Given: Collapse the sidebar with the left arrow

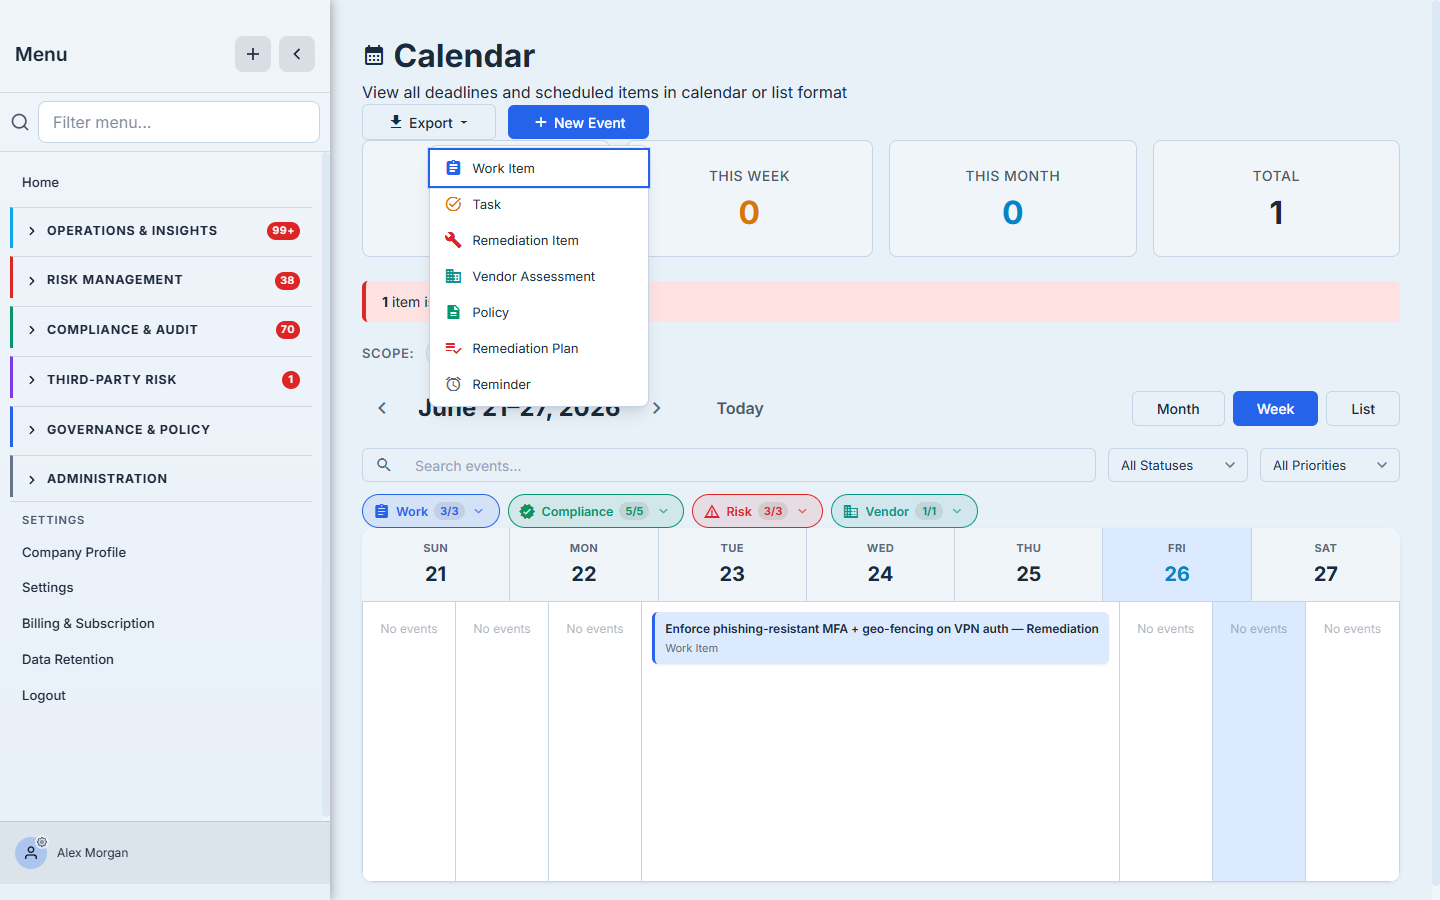Looking at the screenshot, I should [297, 54].
